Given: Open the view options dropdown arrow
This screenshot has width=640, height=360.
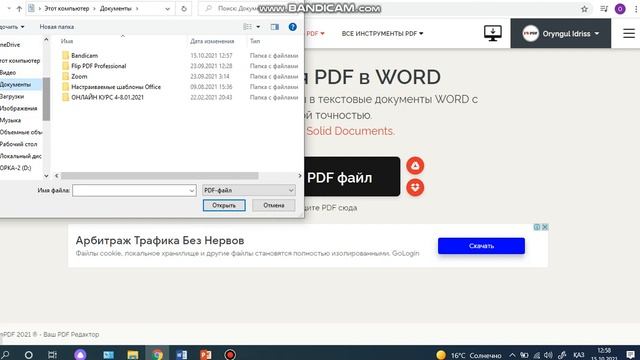Looking at the screenshot, I should (258, 27).
